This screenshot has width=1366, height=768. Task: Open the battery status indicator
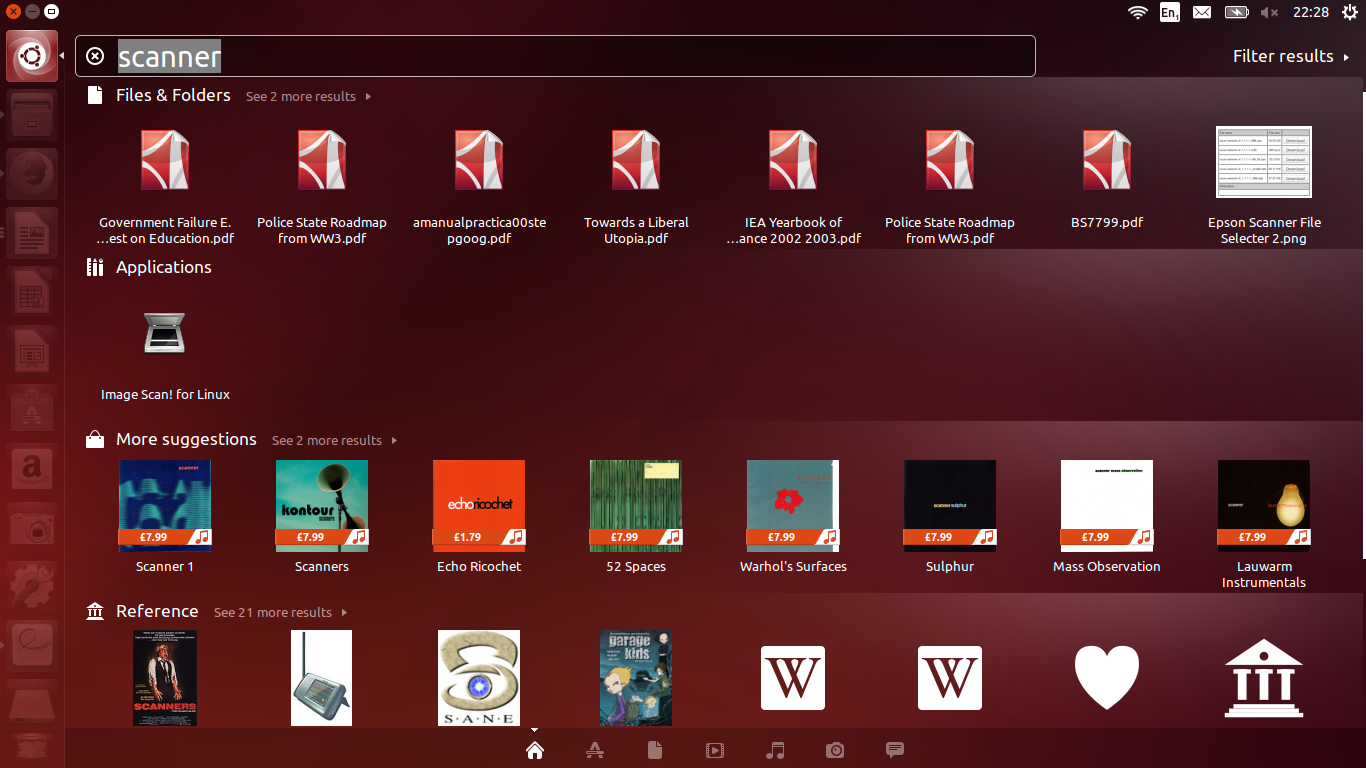[1237, 12]
